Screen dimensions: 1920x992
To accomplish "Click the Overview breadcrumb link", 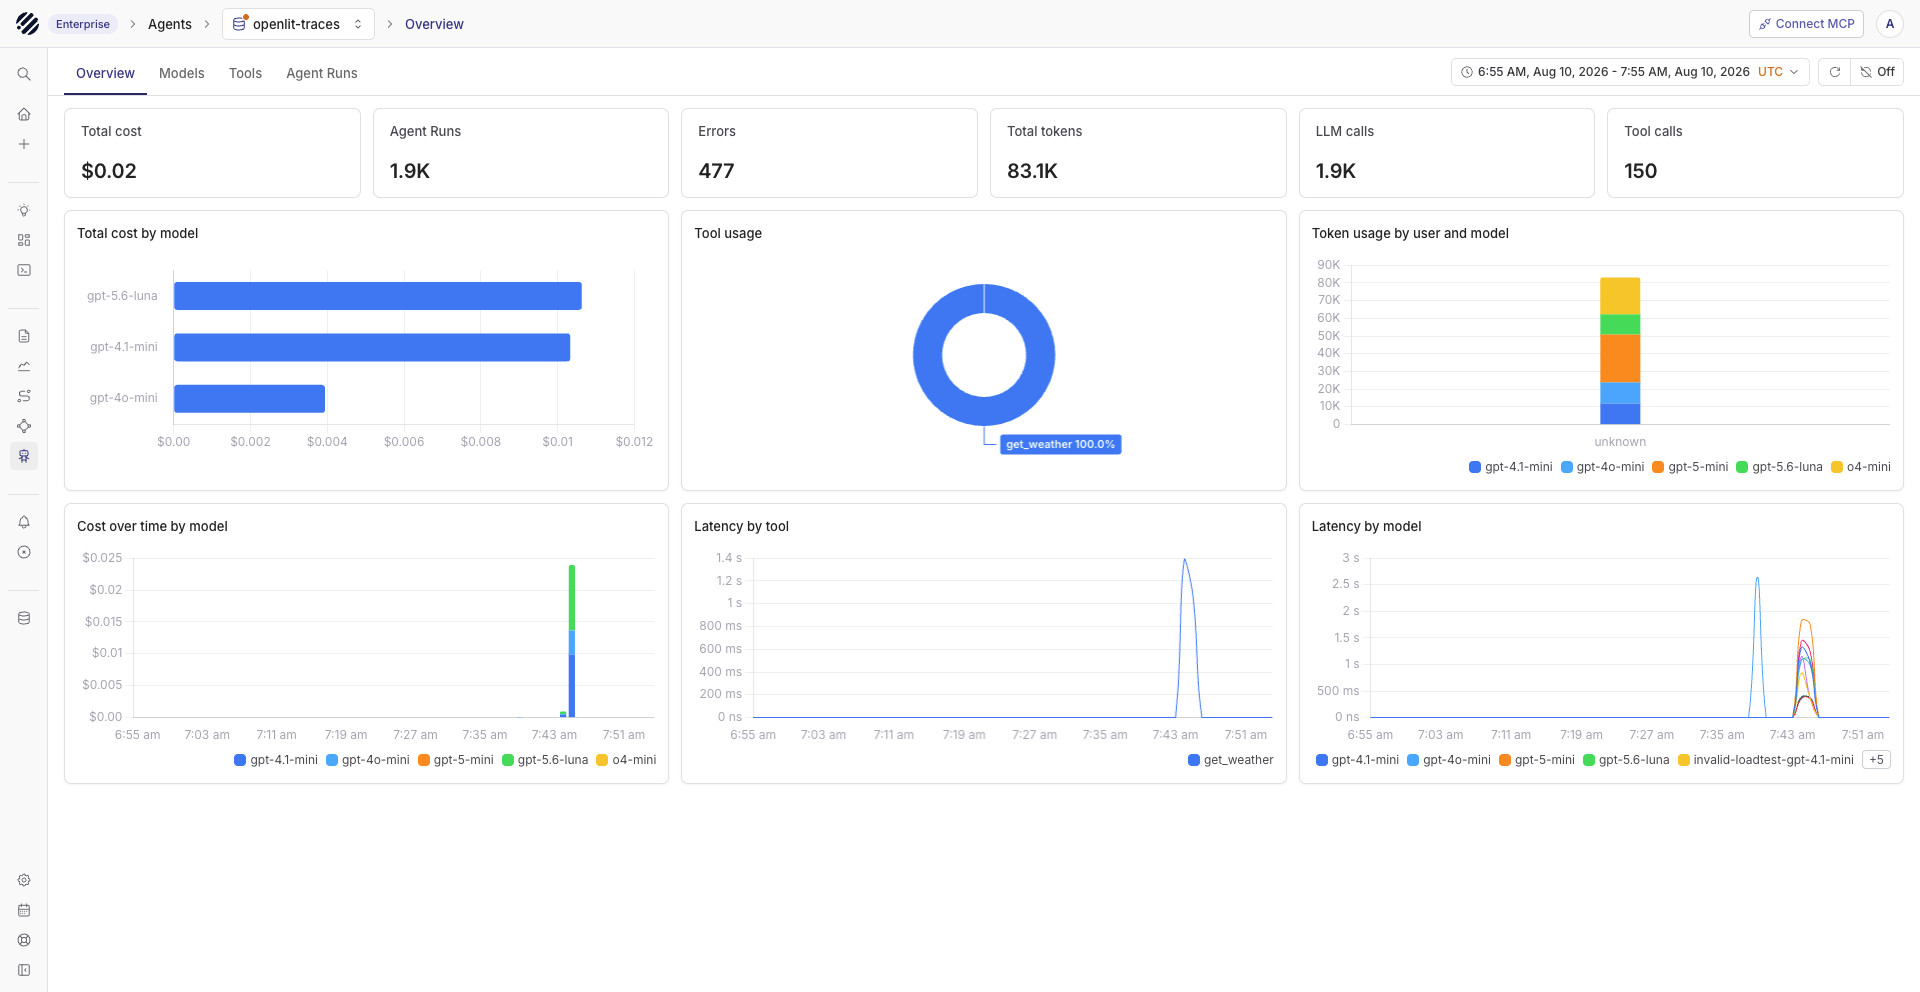I will 434,24.
